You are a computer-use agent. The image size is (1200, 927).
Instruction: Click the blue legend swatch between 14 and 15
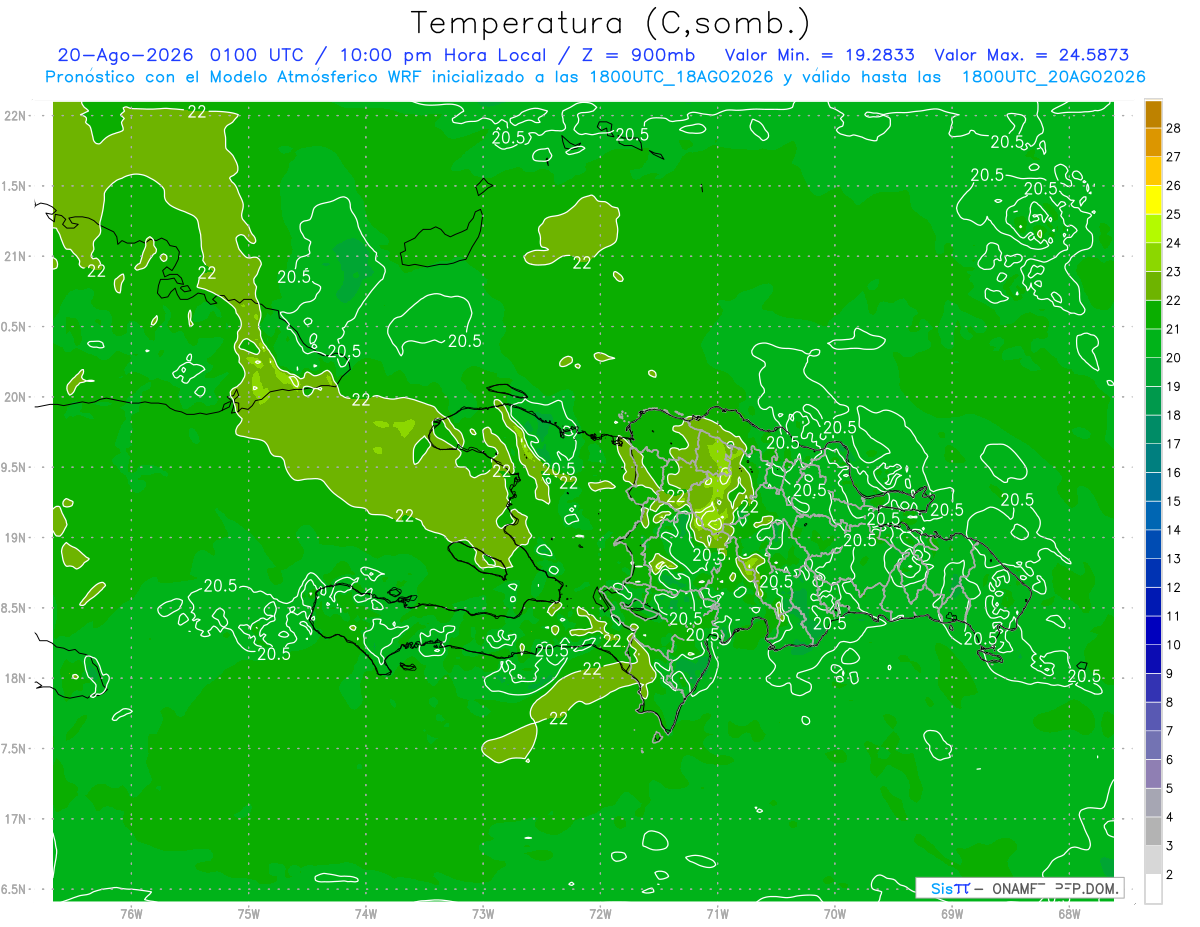[x=1153, y=515]
